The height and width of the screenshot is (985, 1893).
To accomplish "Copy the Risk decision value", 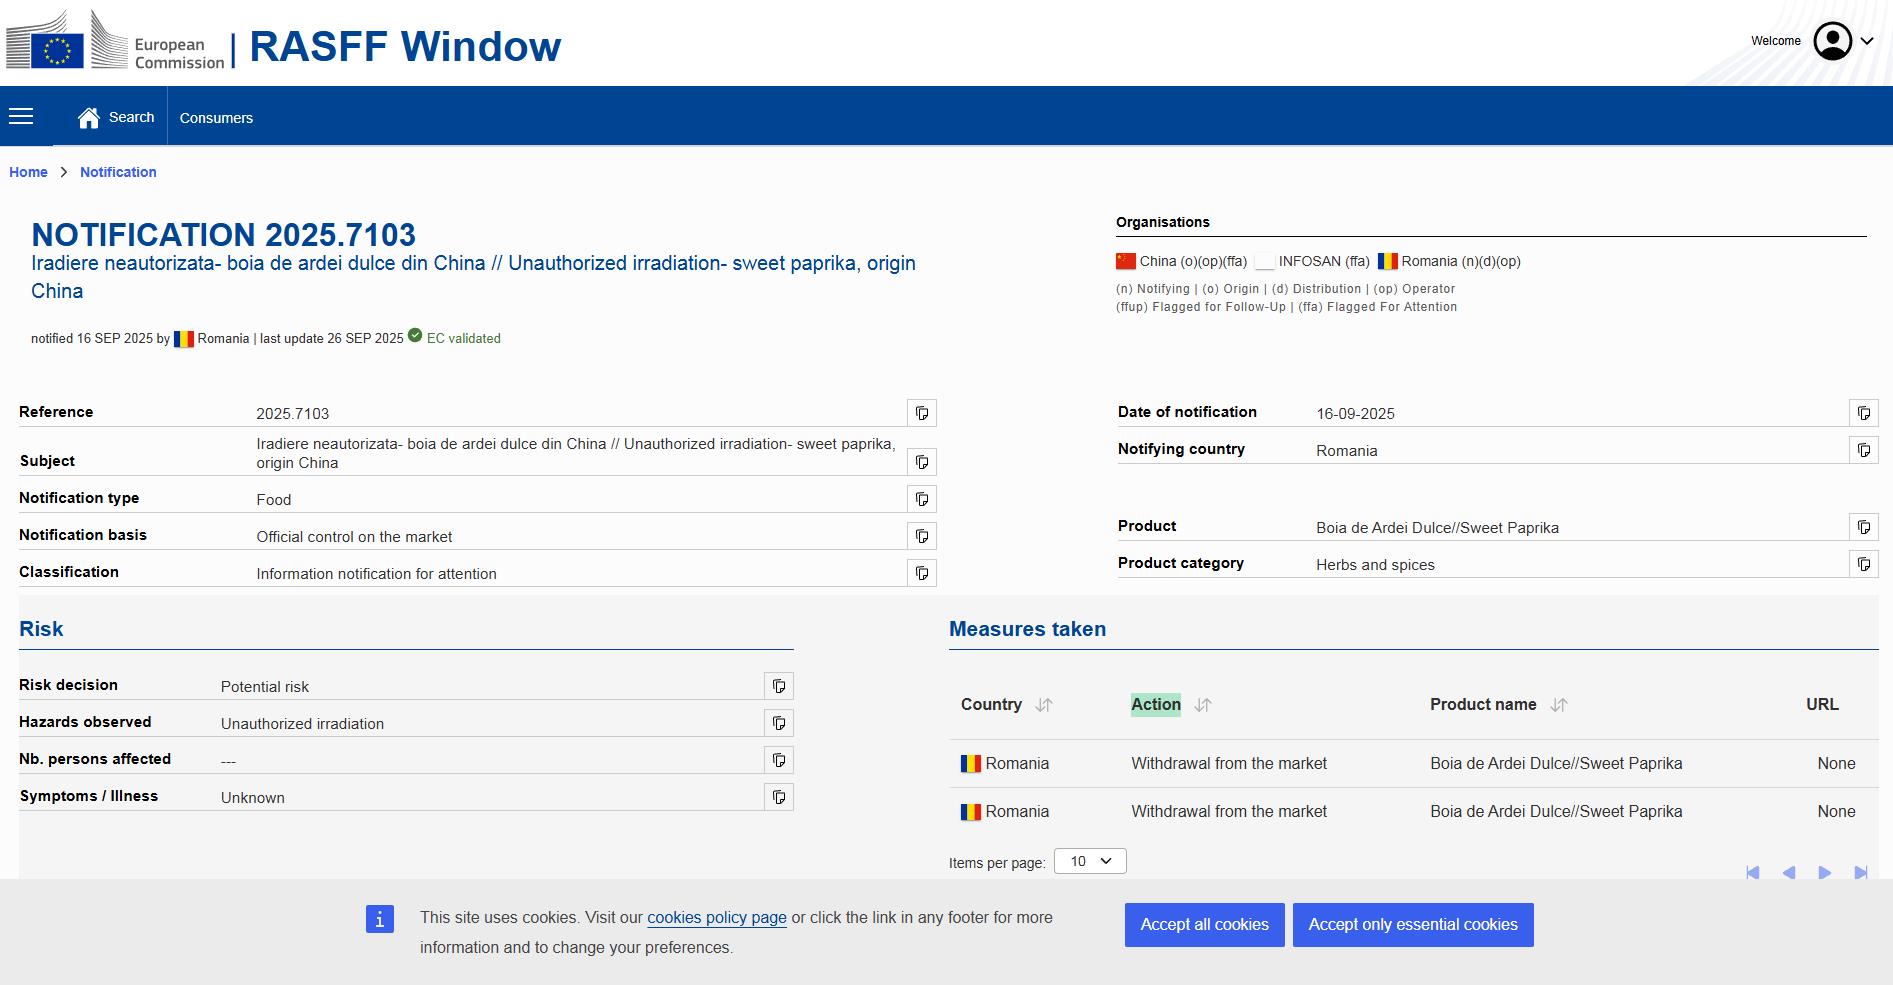I will [778, 686].
